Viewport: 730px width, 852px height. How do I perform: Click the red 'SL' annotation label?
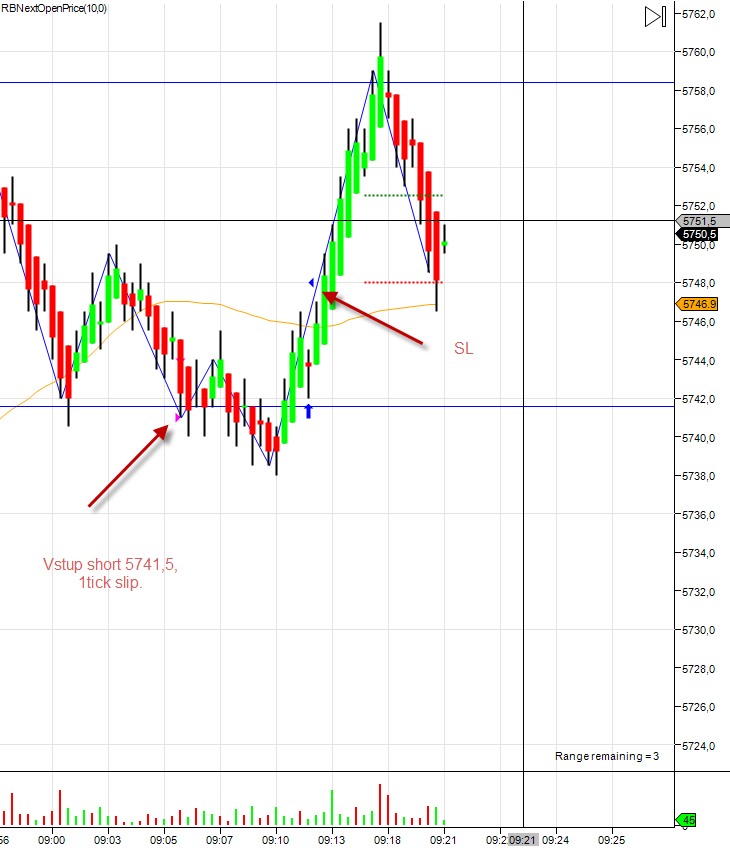coord(464,348)
